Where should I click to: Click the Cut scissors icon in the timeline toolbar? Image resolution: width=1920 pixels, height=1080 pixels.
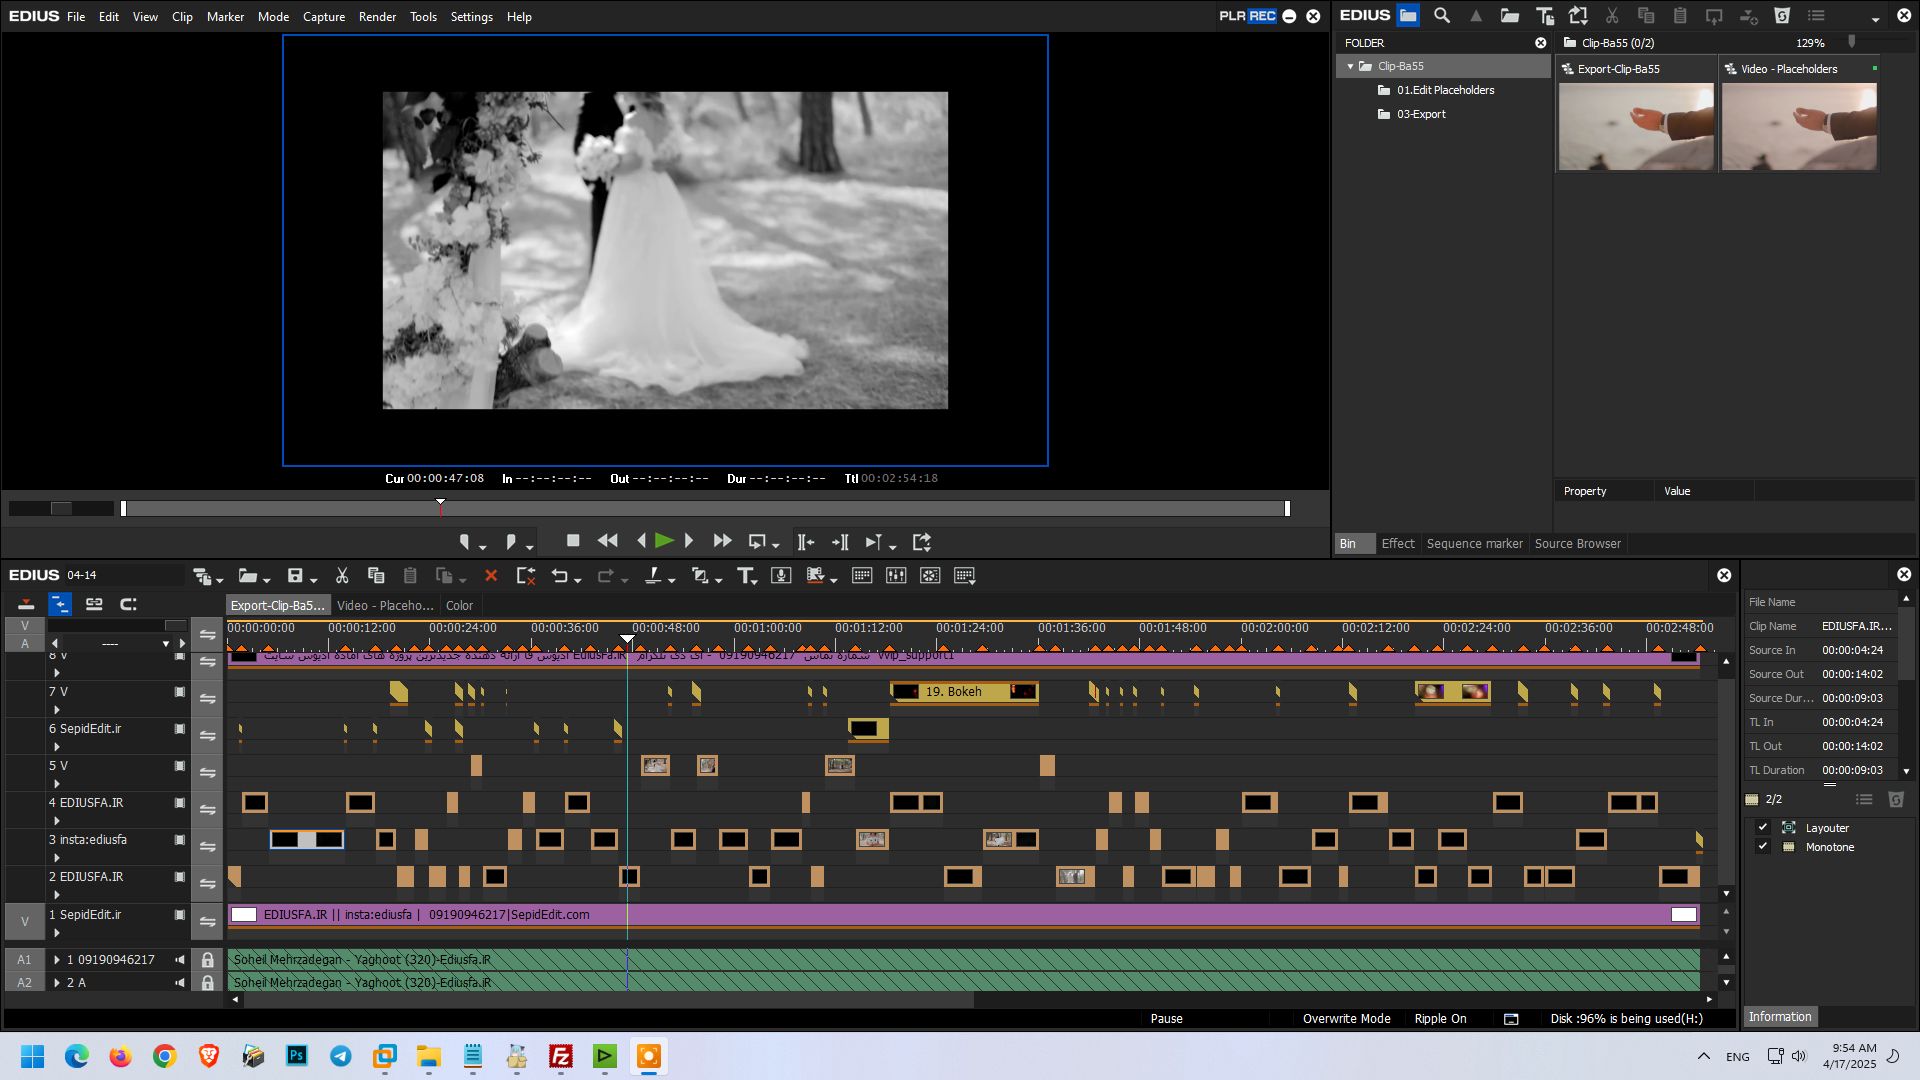[342, 575]
